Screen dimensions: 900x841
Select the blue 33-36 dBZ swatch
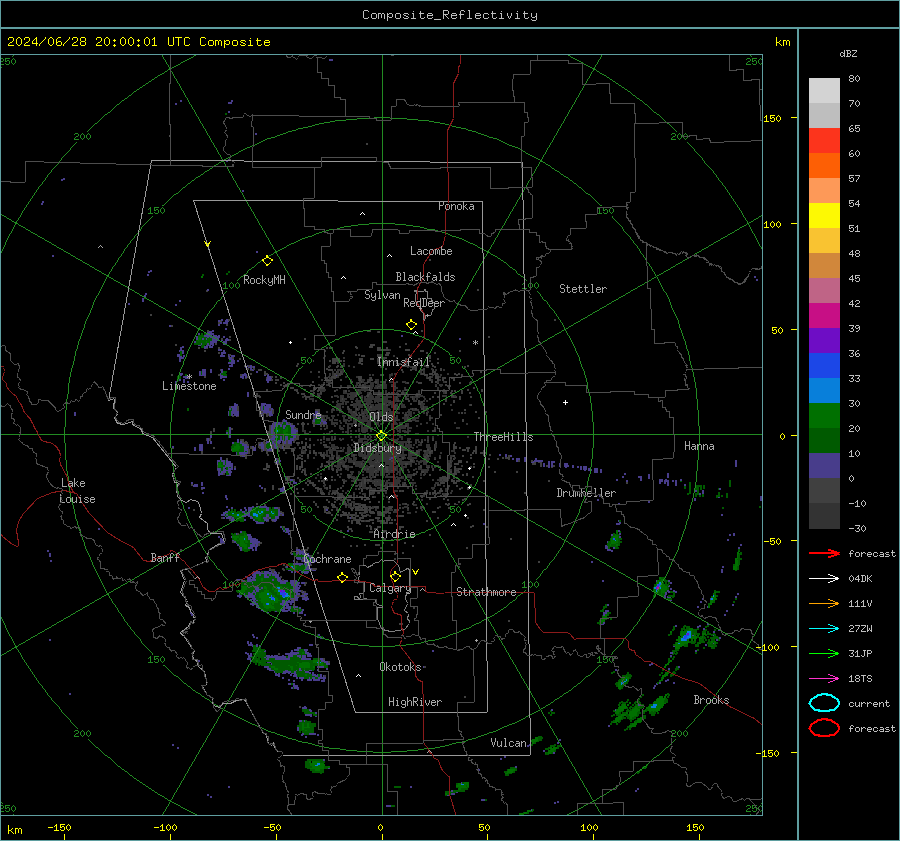click(824, 366)
